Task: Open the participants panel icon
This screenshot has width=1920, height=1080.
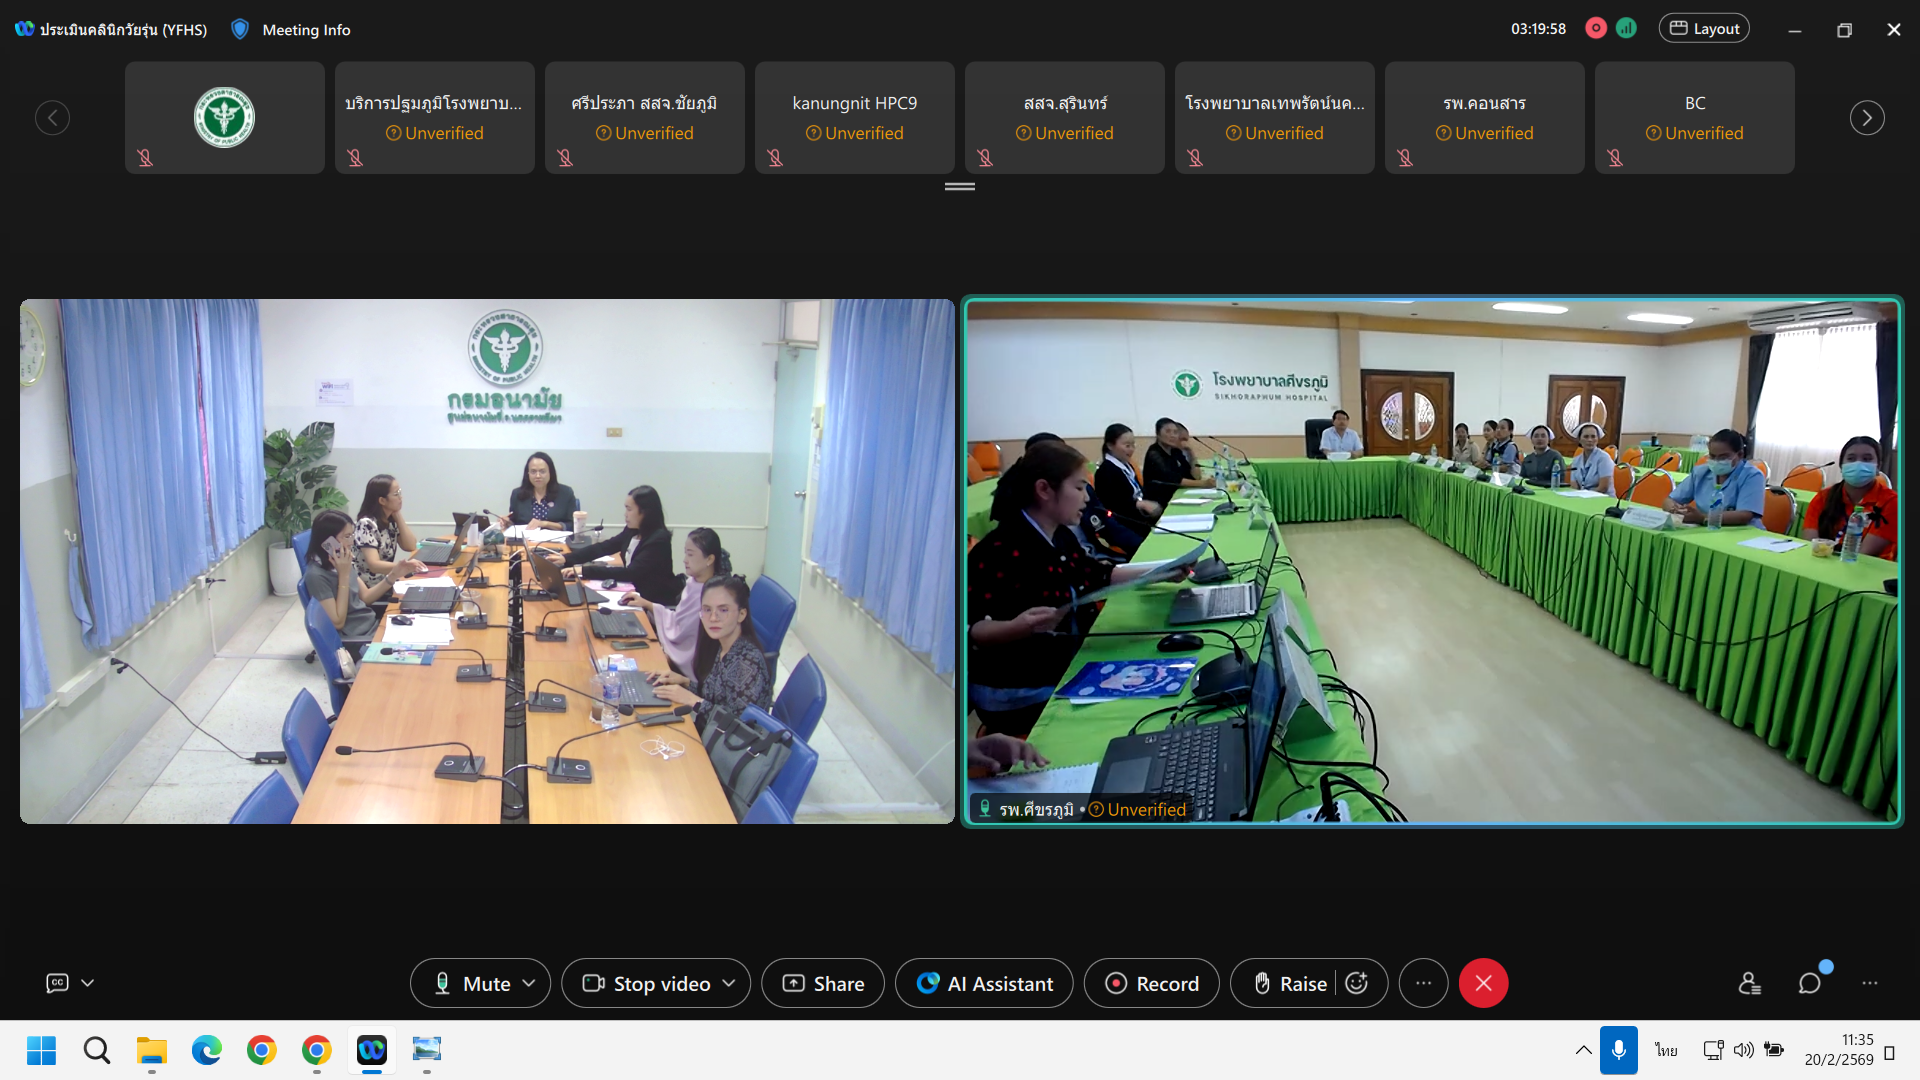Action: [x=1749, y=983]
